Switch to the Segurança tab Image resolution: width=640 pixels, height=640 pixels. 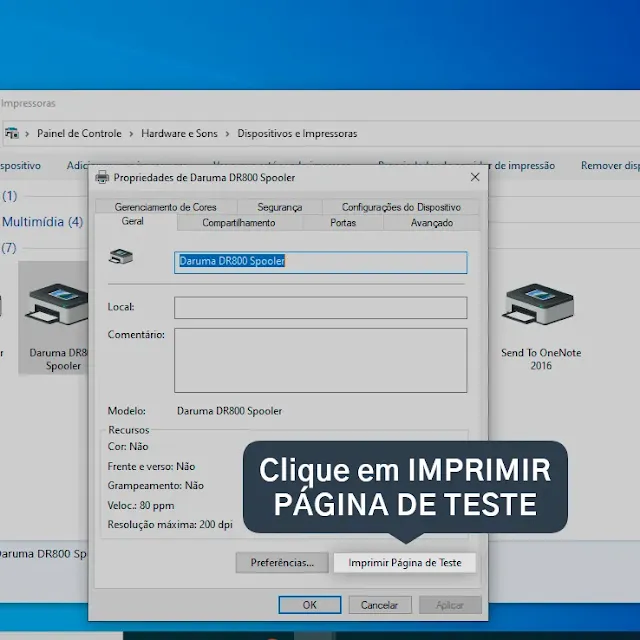280,207
